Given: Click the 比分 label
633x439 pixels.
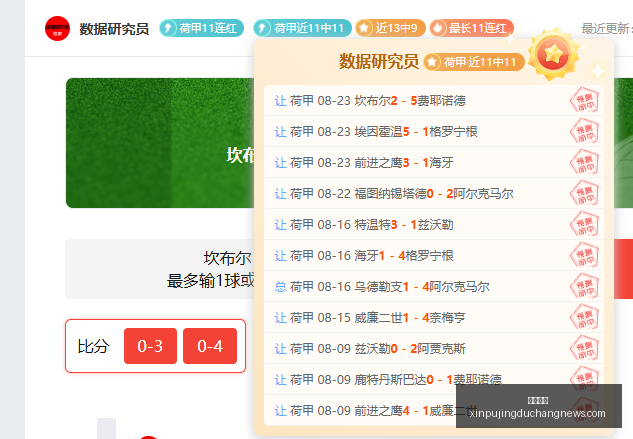Looking at the screenshot, I should 93,346.
